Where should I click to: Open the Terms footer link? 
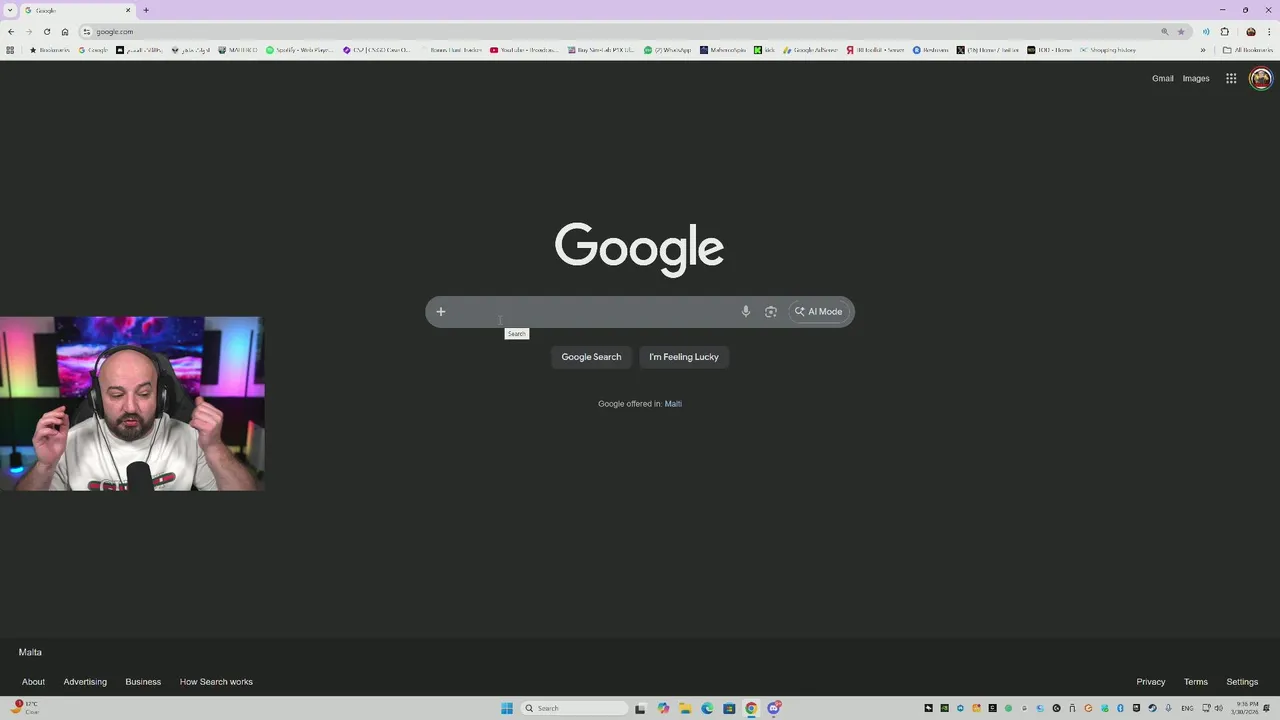point(1196,682)
